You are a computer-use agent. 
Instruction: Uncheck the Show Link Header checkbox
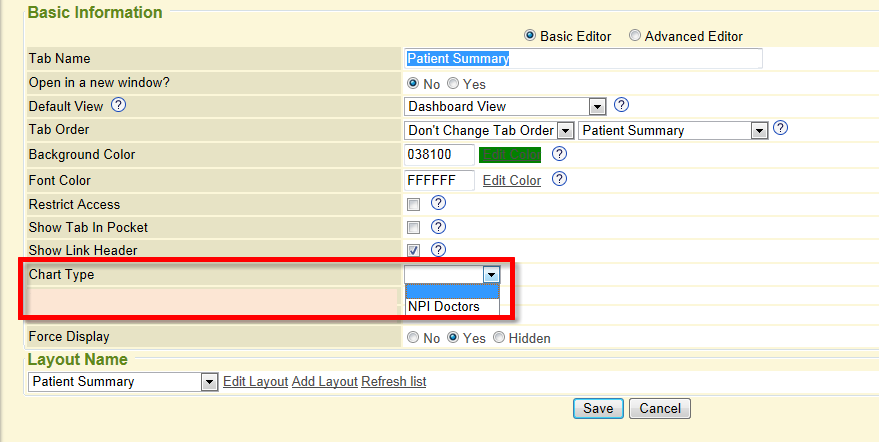(414, 251)
